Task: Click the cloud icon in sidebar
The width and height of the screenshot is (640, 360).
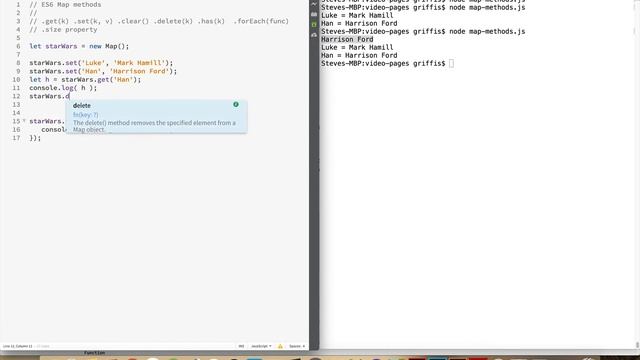Action: 314,35
